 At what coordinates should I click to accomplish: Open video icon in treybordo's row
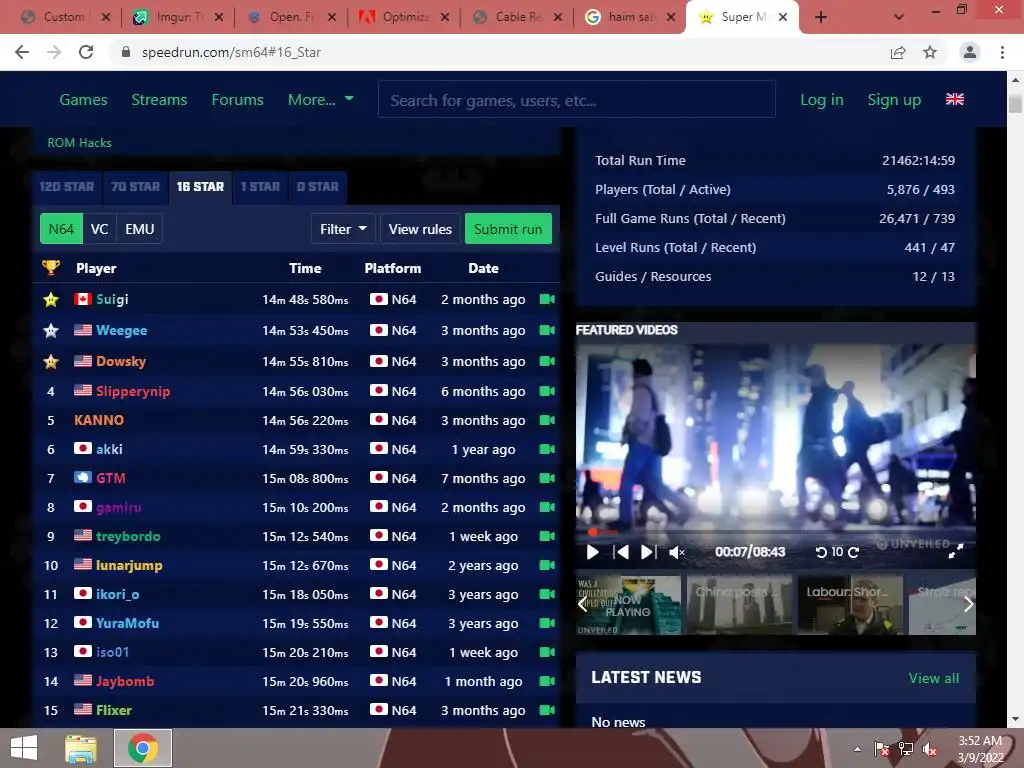point(547,536)
